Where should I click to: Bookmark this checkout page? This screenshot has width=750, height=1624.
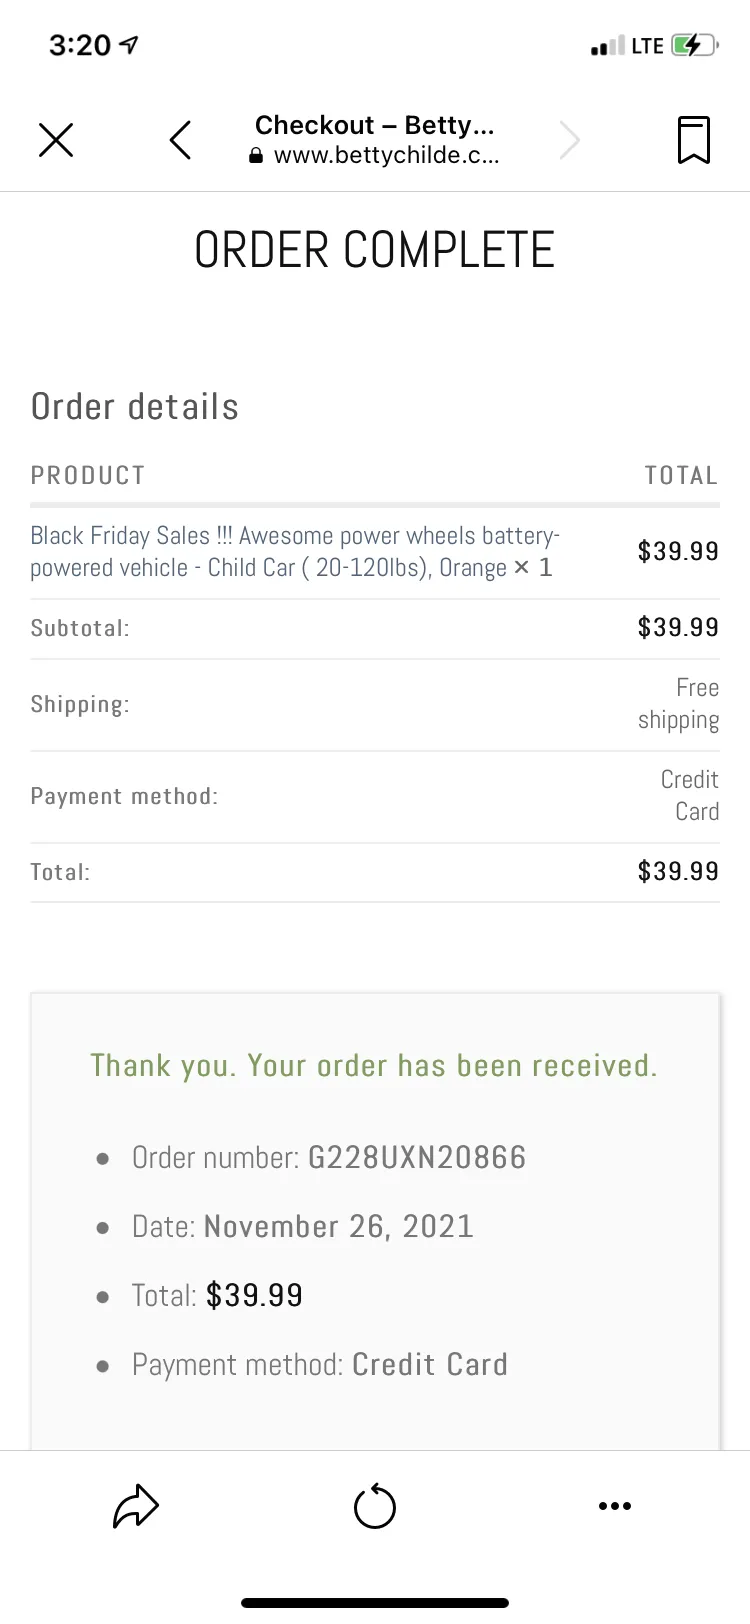pos(694,140)
